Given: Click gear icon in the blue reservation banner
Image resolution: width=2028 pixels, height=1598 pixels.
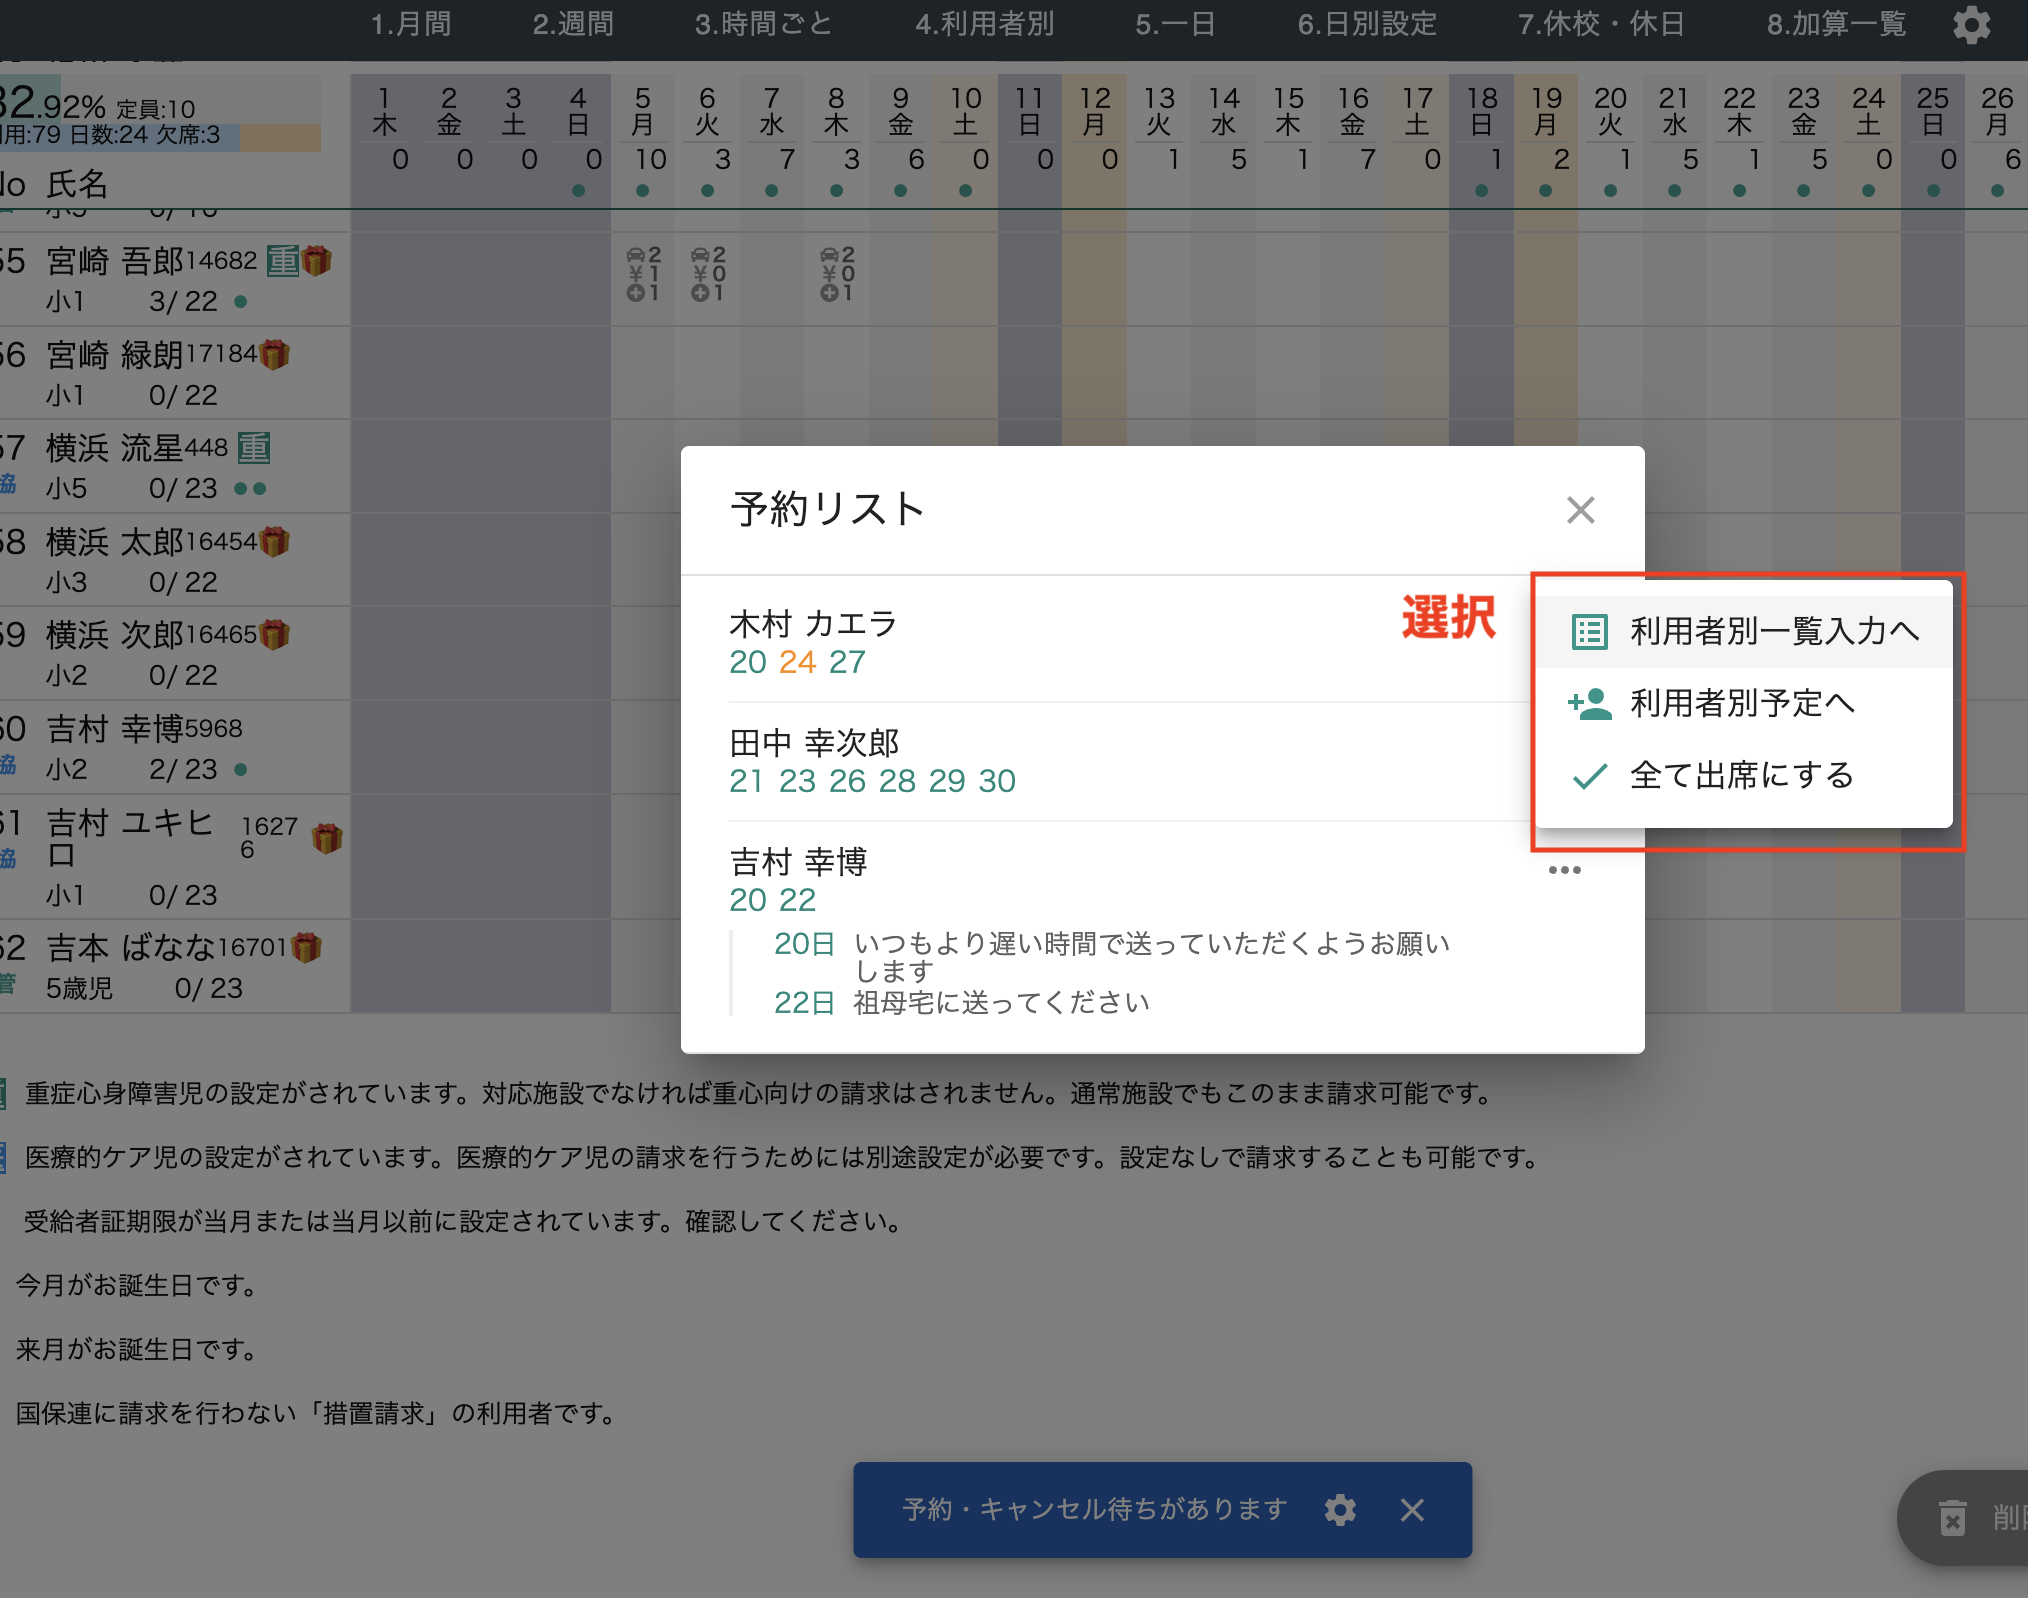Looking at the screenshot, I should point(1340,1510).
